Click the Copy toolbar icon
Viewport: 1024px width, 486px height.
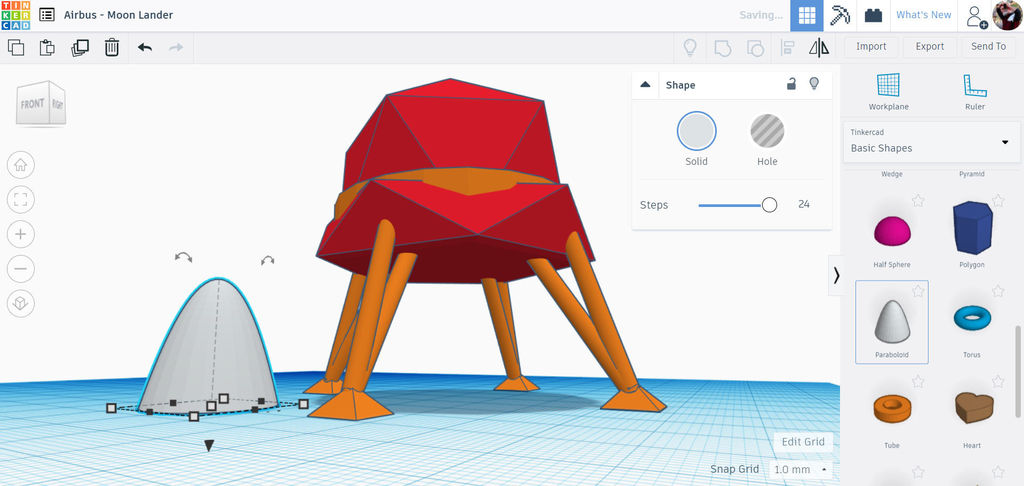tap(16, 47)
